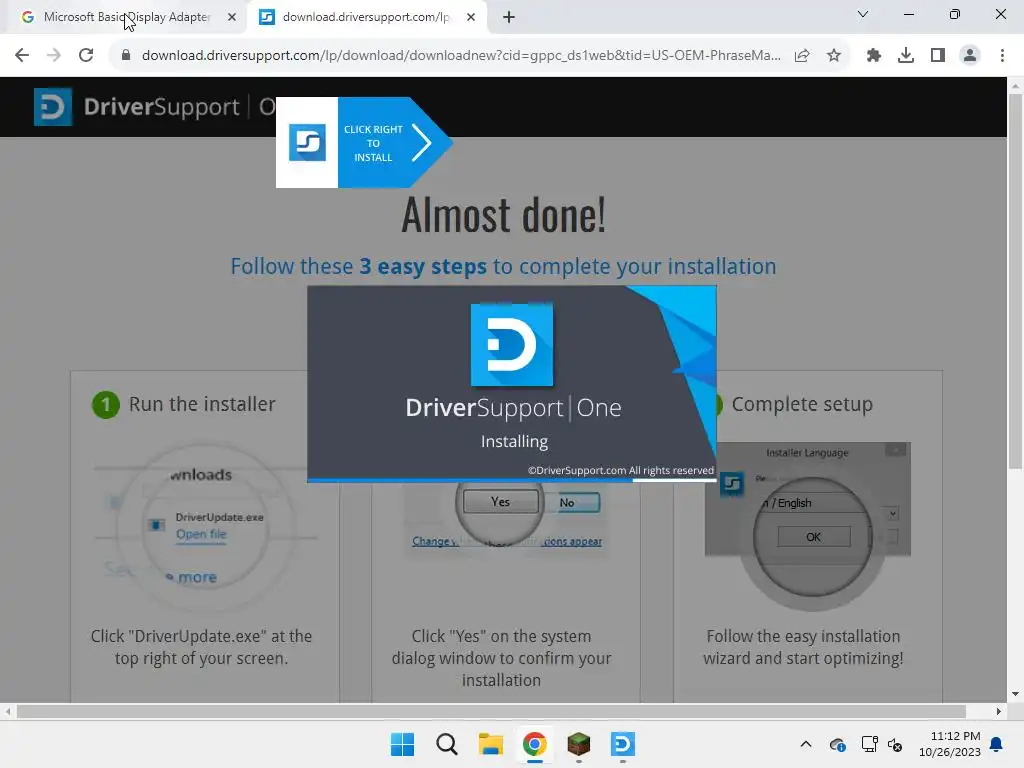1024x768 pixels.
Task: Click the DriverSupport taskbar icon
Action: [622, 744]
